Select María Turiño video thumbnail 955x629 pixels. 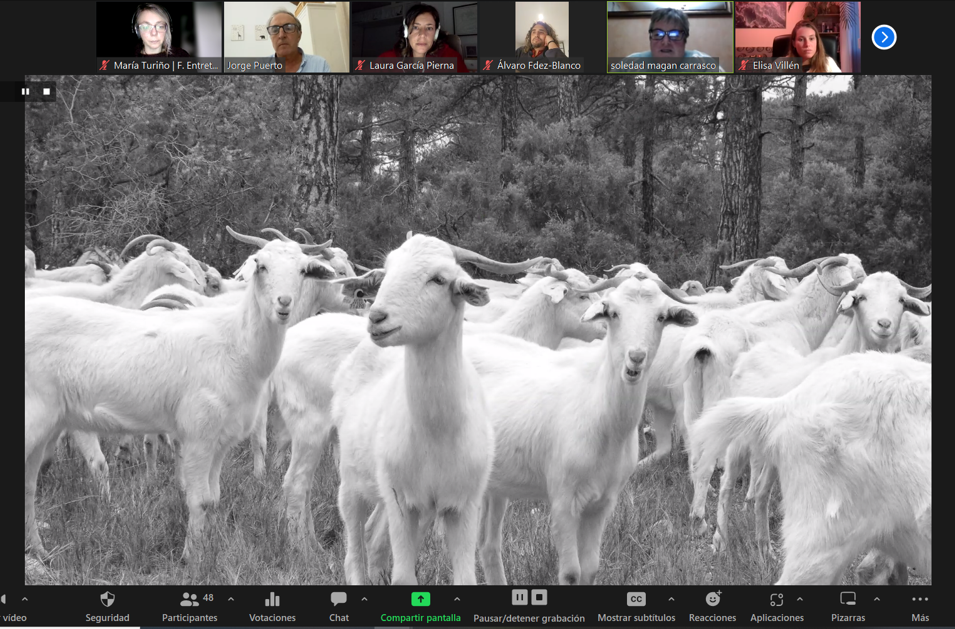[x=159, y=37]
